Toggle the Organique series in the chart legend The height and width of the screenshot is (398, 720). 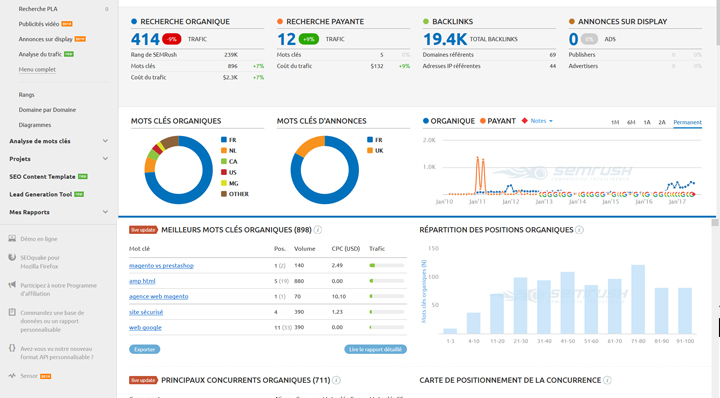[x=449, y=121]
